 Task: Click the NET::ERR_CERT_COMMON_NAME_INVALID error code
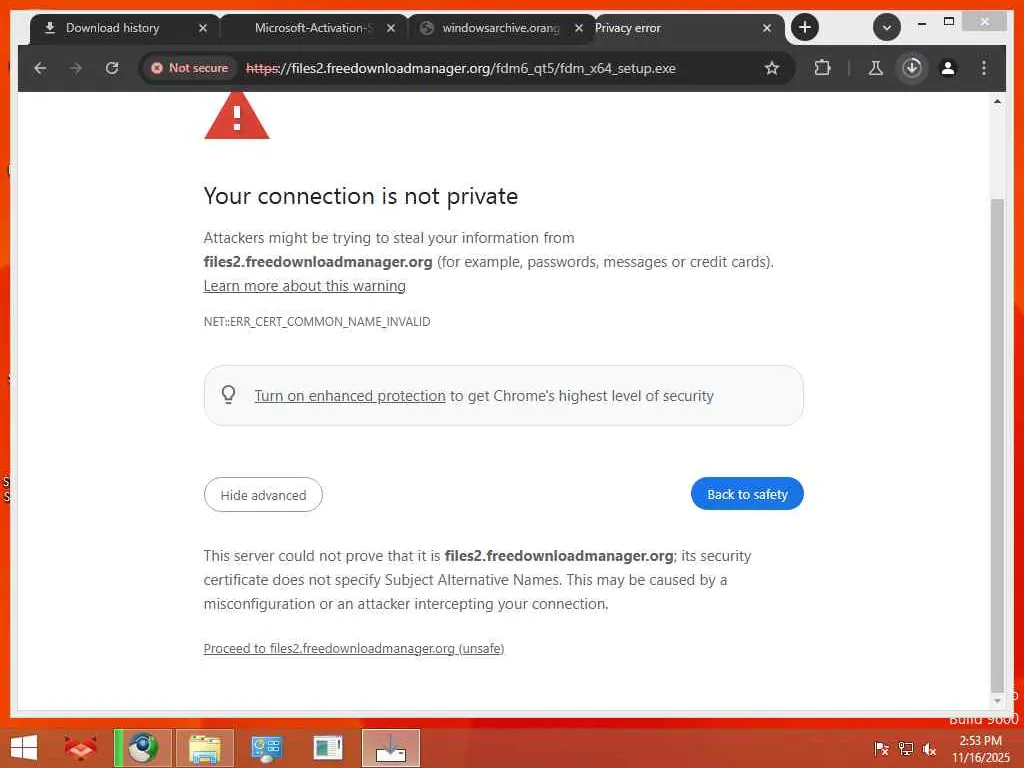click(x=317, y=321)
